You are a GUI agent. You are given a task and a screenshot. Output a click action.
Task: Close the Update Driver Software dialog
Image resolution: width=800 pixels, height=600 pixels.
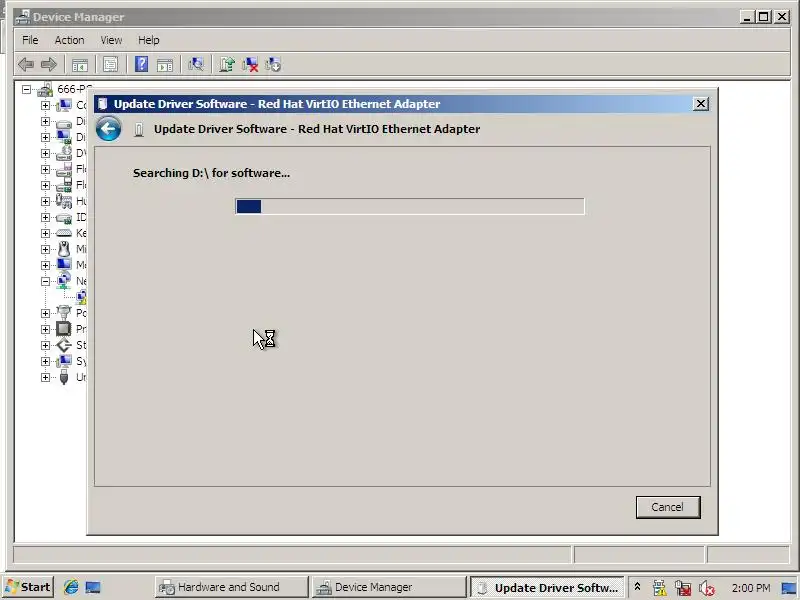(x=701, y=104)
